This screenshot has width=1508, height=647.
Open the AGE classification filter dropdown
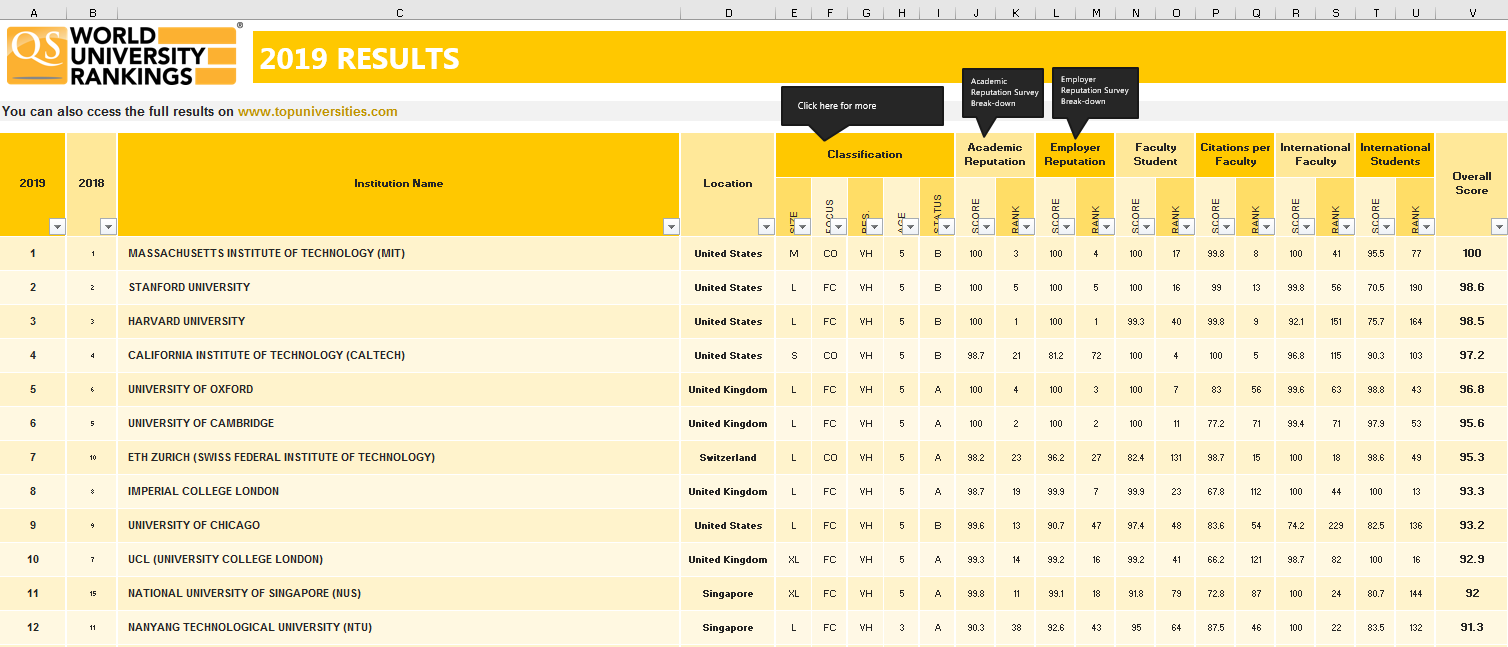tap(910, 227)
